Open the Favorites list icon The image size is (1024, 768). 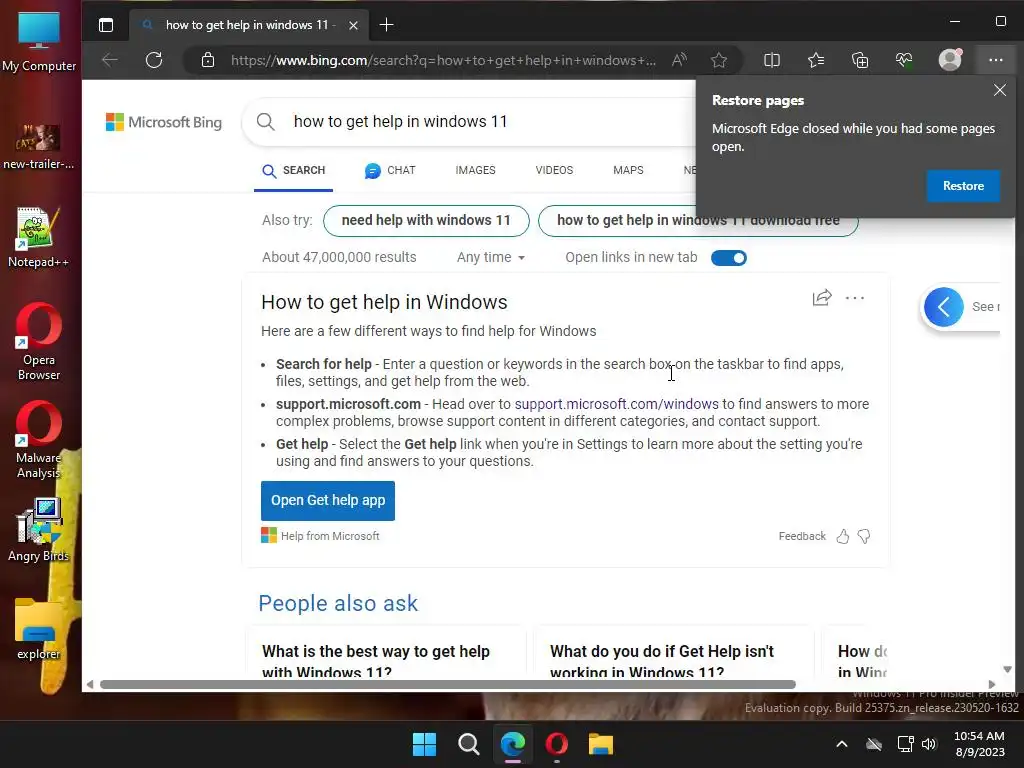point(816,60)
